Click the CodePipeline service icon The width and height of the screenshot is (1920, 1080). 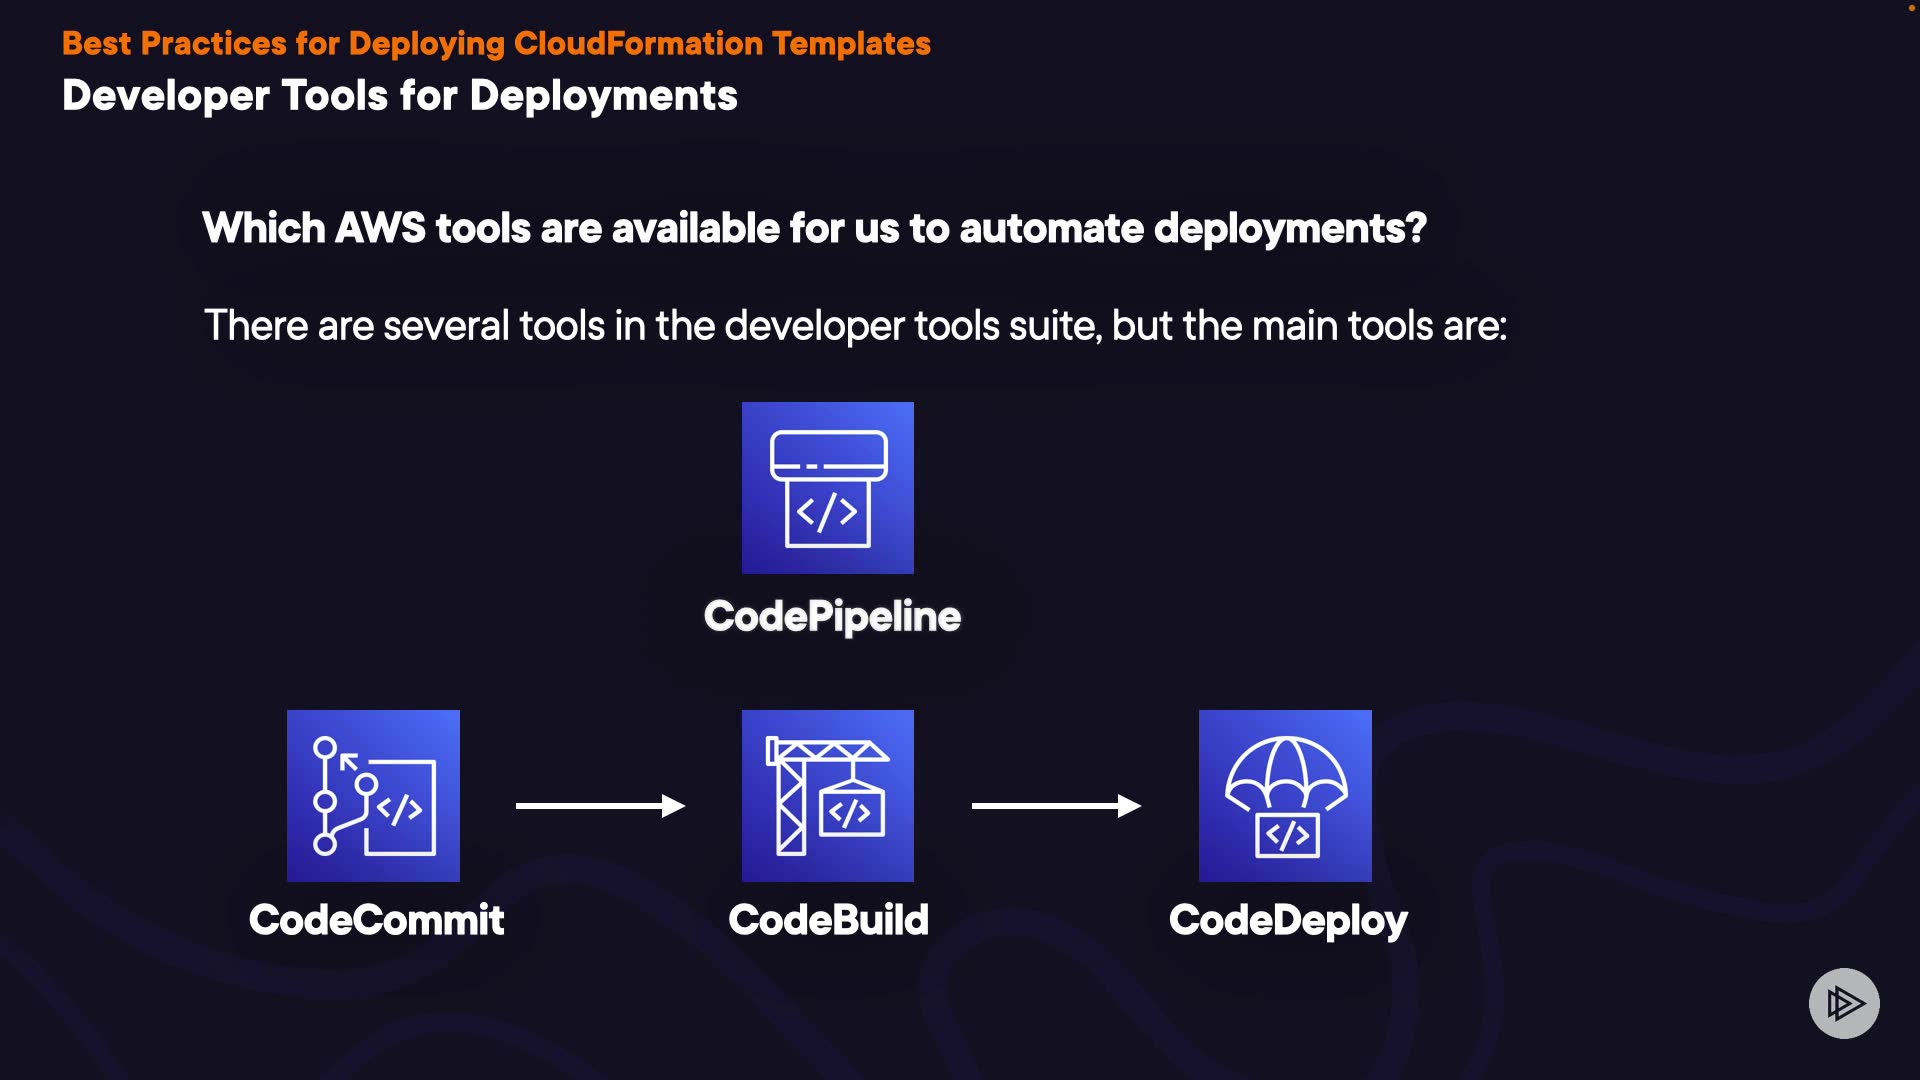[827, 488]
